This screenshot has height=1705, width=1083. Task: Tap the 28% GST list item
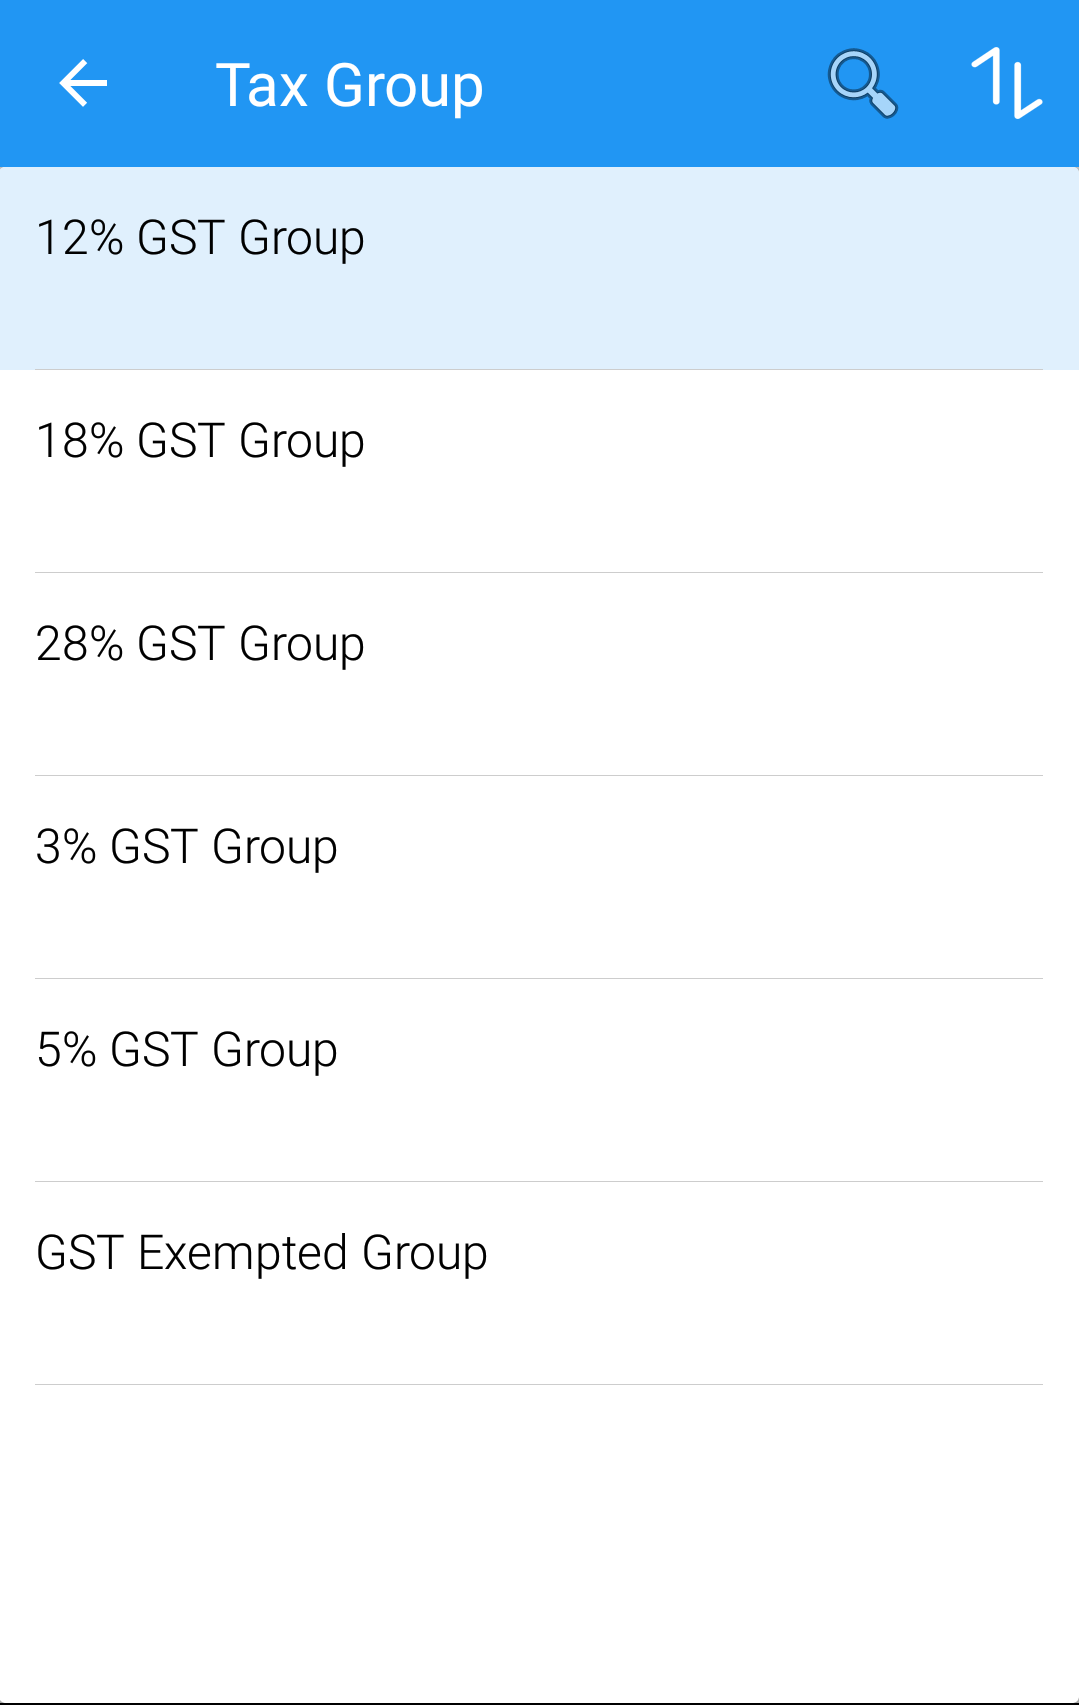pyautogui.click(x=540, y=675)
